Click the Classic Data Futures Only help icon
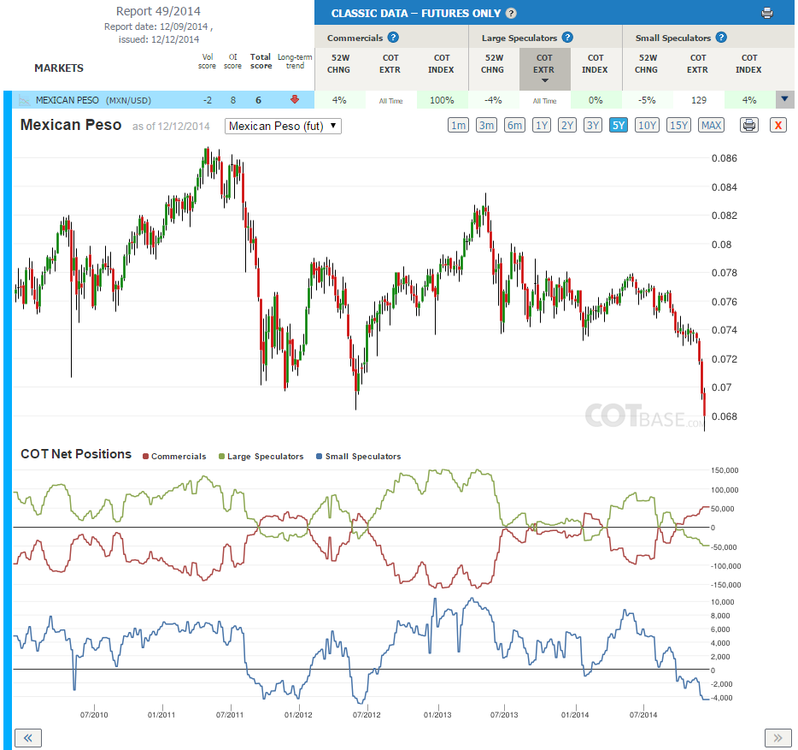Image resolution: width=798 pixels, height=750 pixels. coord(511,13)
